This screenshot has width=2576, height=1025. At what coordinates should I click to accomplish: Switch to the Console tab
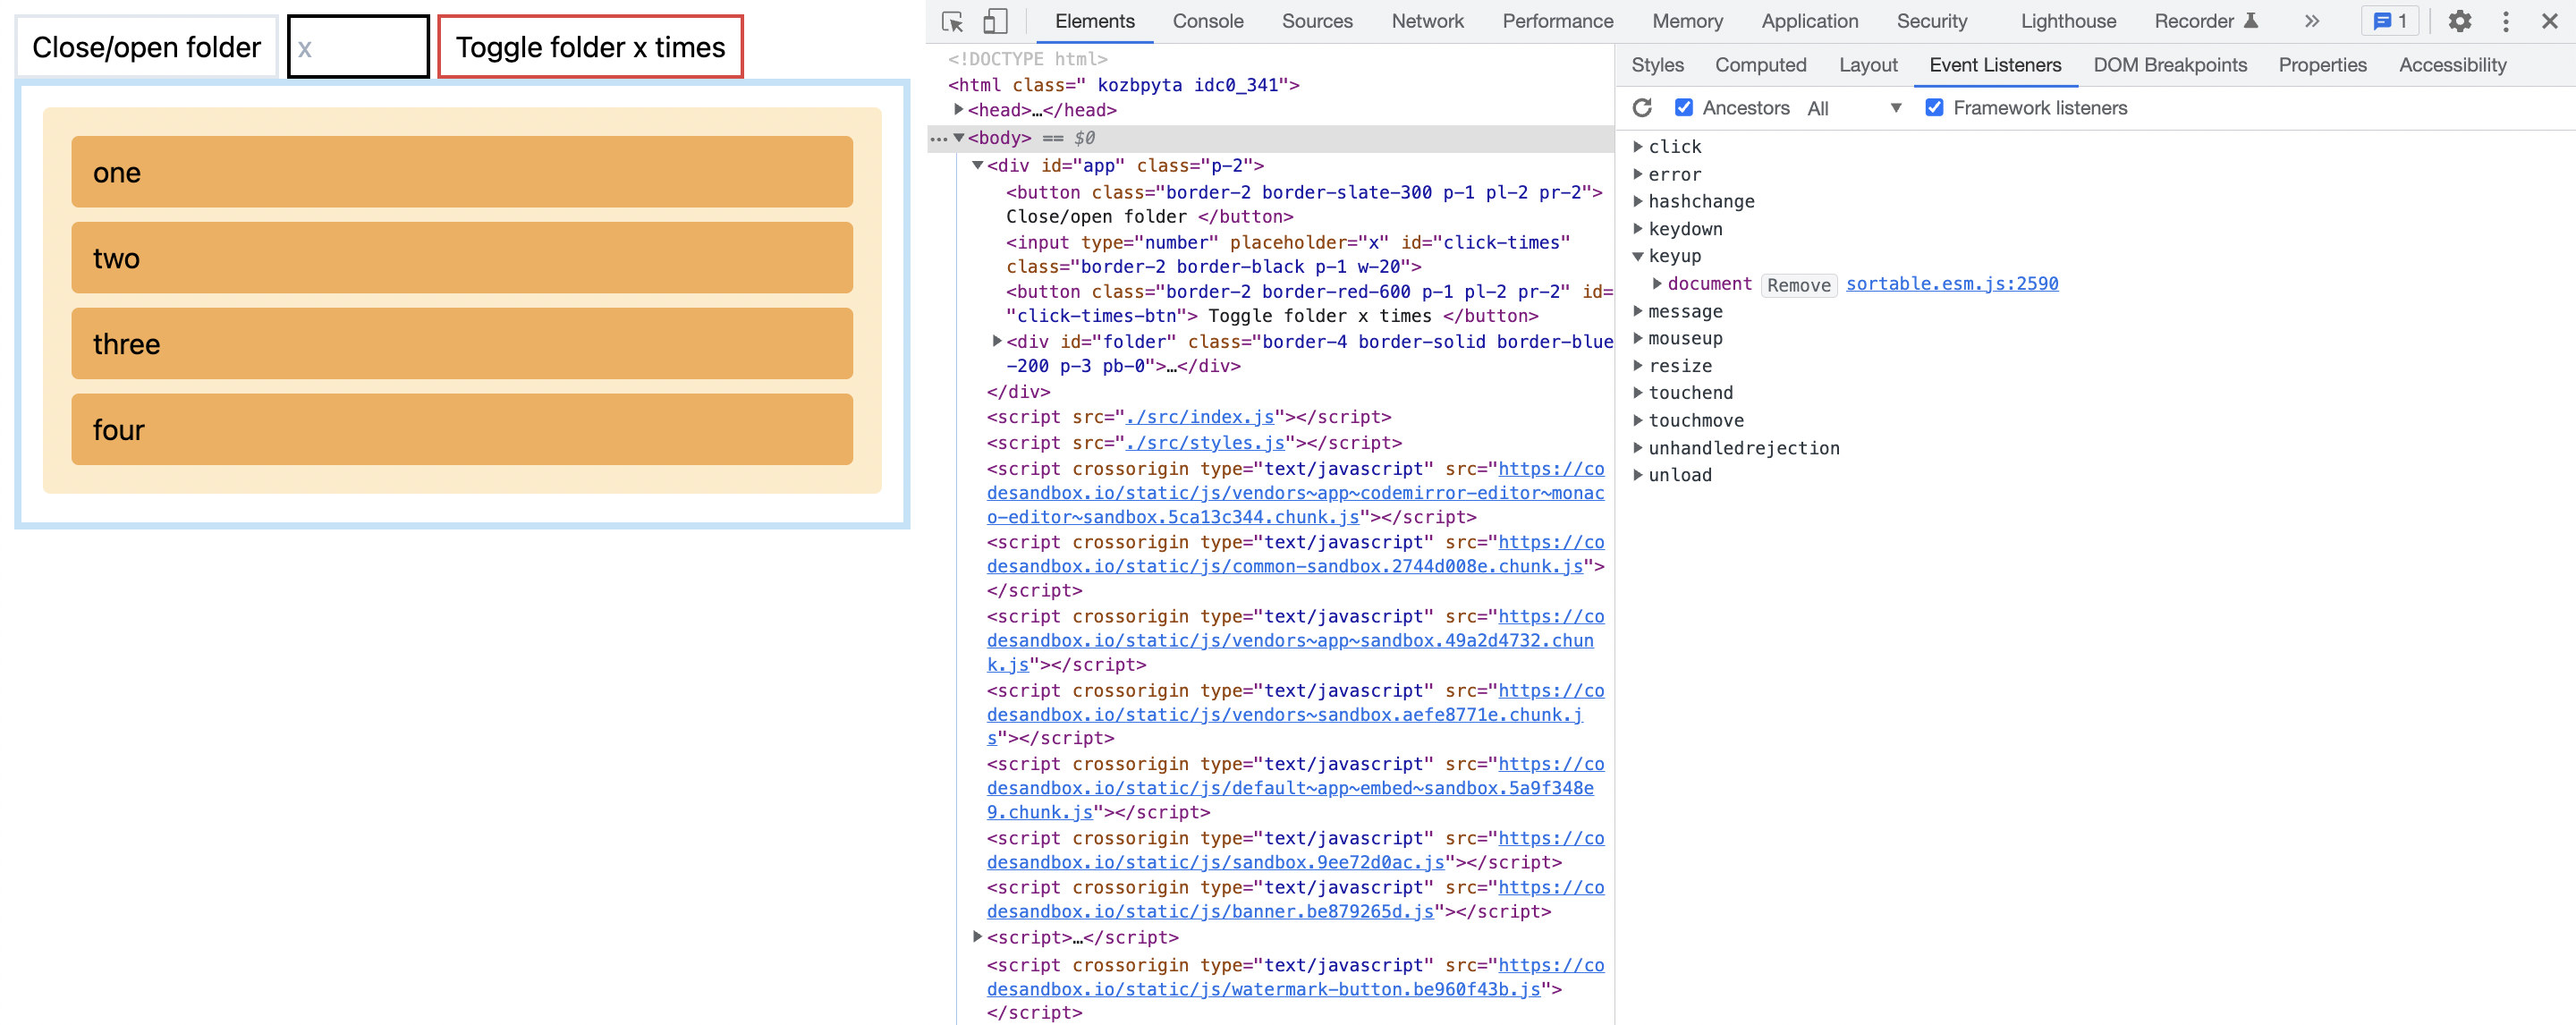coord(1207,21)
